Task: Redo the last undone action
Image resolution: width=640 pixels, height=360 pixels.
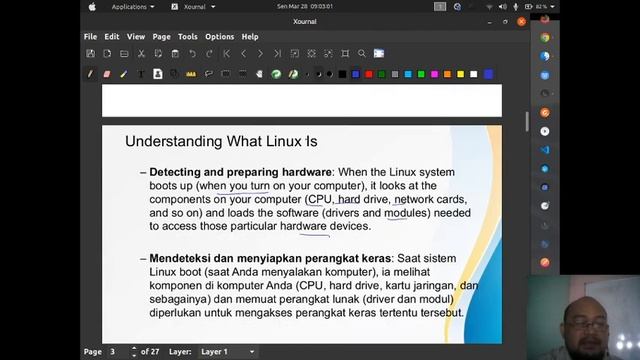Action: tap(209, 53)
